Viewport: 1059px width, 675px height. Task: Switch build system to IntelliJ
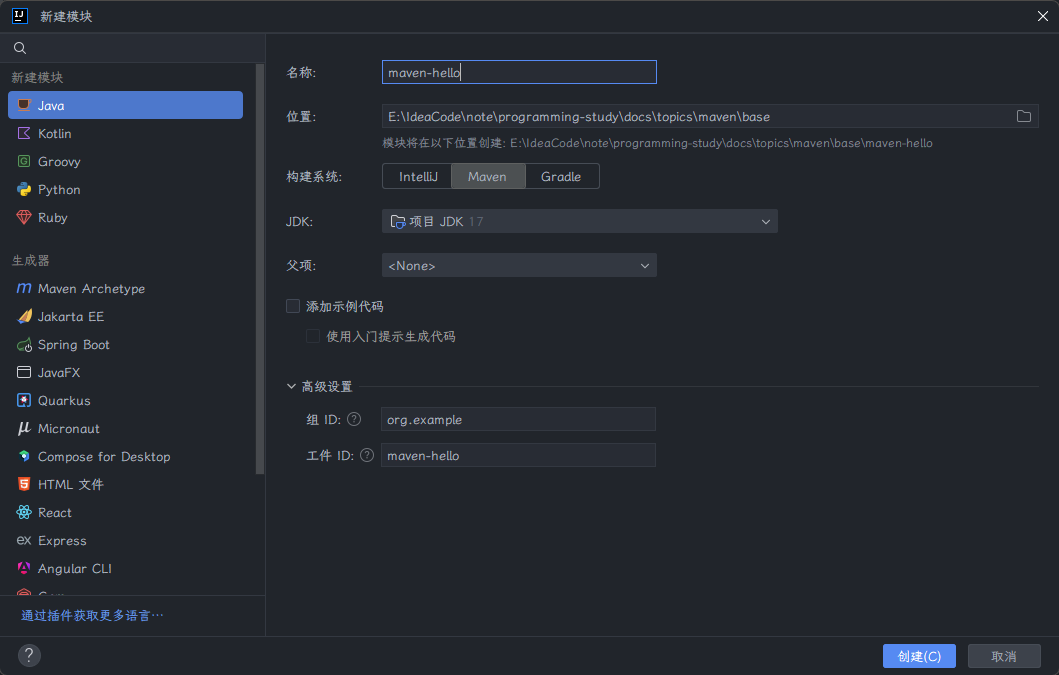[x=417, y=176]
